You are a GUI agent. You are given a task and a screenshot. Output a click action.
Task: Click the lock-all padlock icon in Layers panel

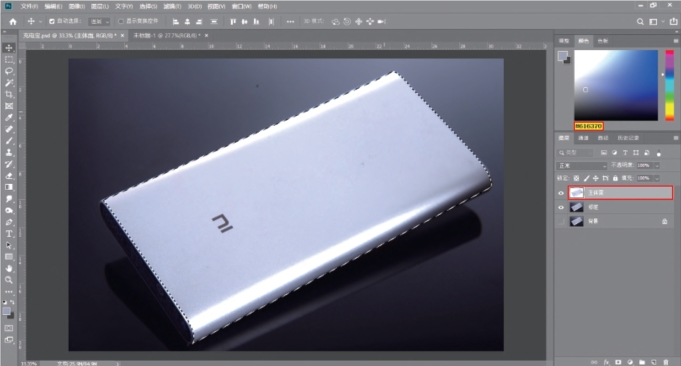pos(615,178)
